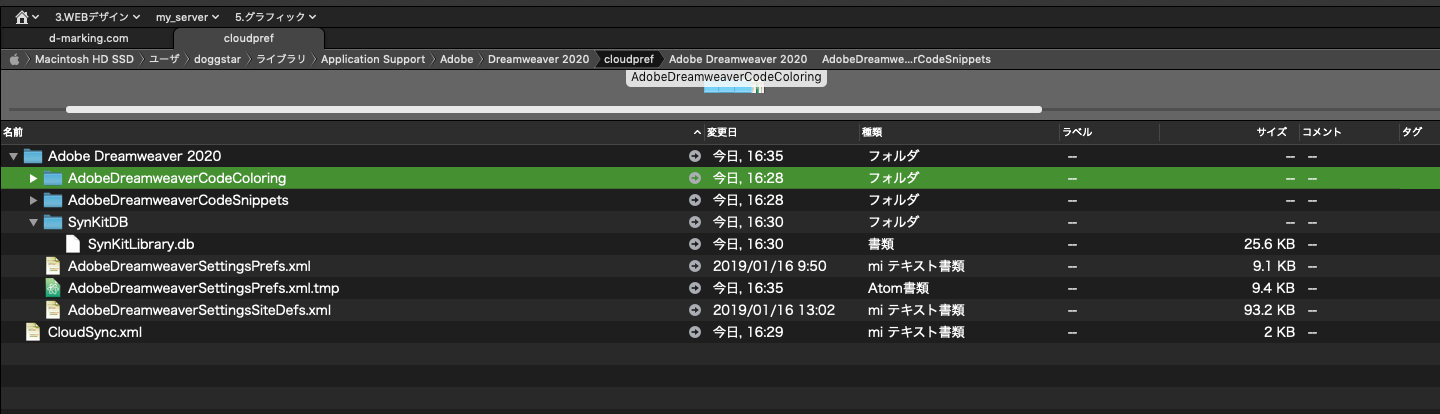This screenshot has height=414, width=1440.
Task: Click arrow button on AdobeDreamweaverCodeSnippets row
Action: tap(695, 200)
